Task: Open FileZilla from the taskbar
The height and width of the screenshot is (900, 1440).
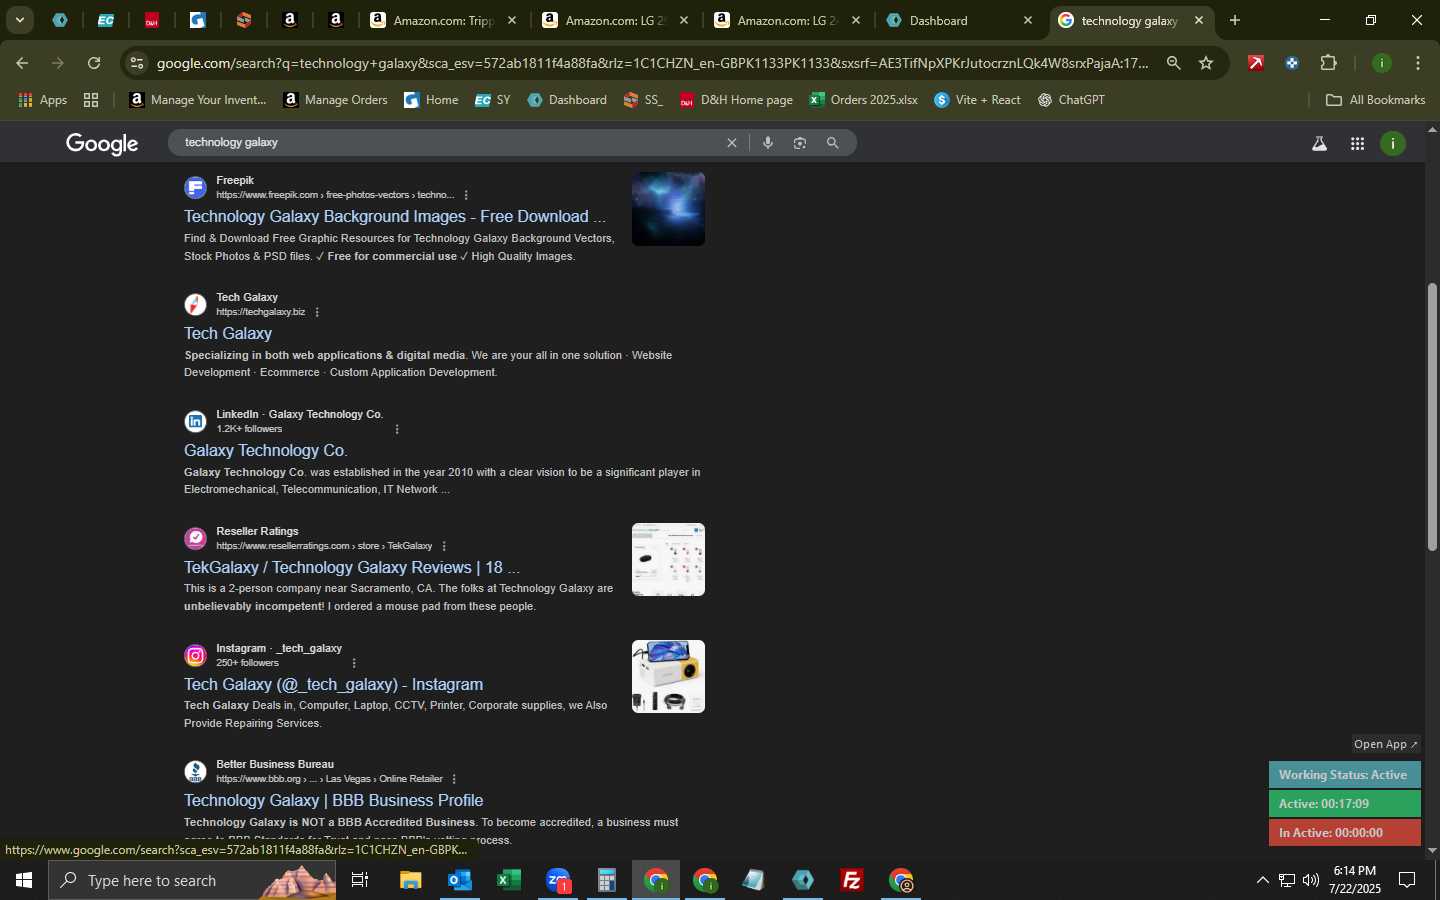Action: (x=852, y=880)
